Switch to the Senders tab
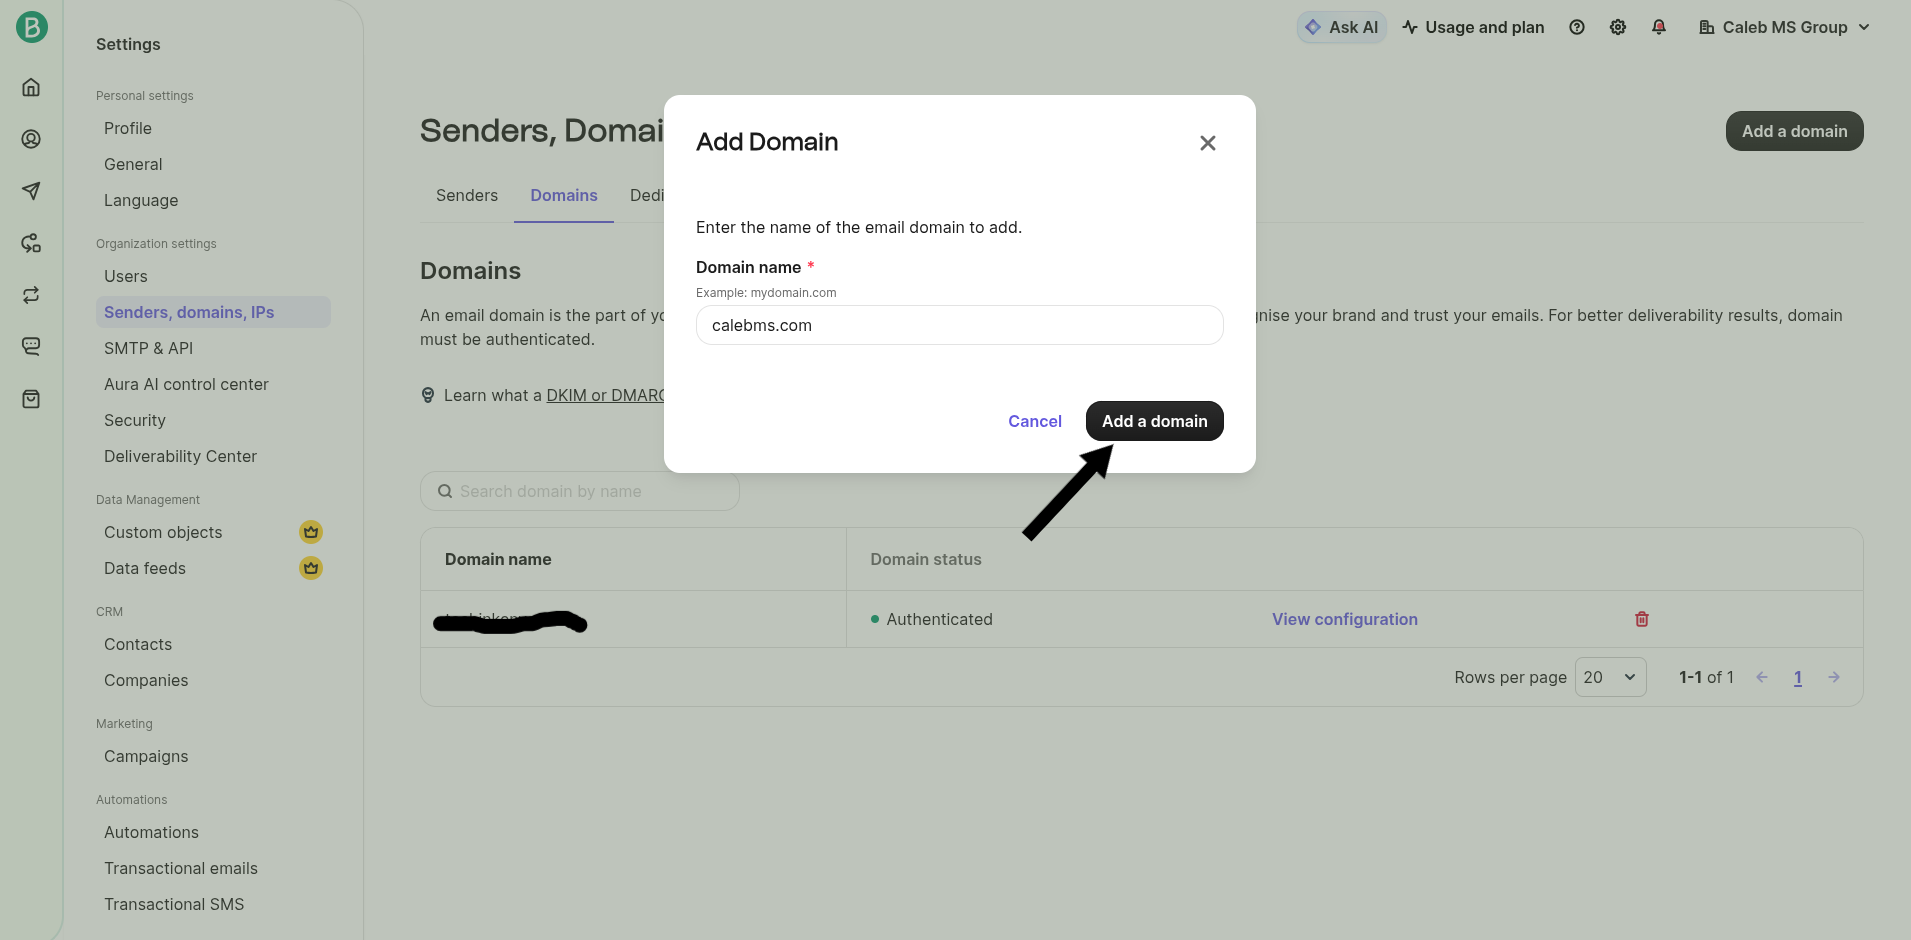1911x940 pixels. [467, 195]
